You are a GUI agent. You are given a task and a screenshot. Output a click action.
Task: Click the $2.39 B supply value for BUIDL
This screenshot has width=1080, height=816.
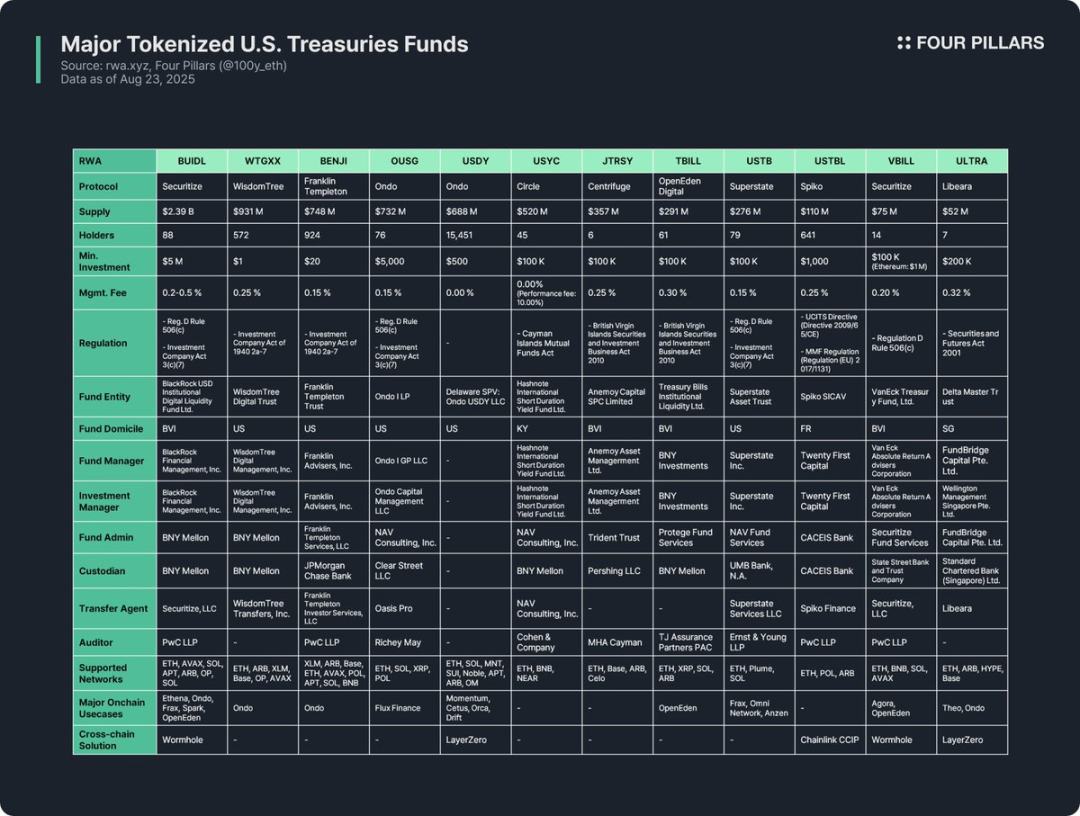pyautogui.click(x=181, y=212)
